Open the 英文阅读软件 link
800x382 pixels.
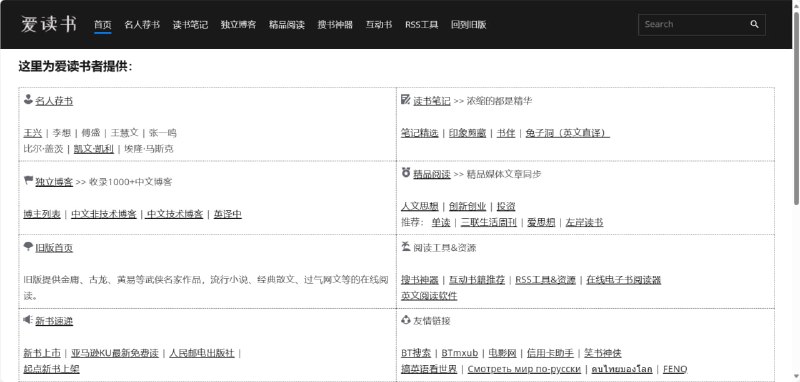[x=429, y=296]
